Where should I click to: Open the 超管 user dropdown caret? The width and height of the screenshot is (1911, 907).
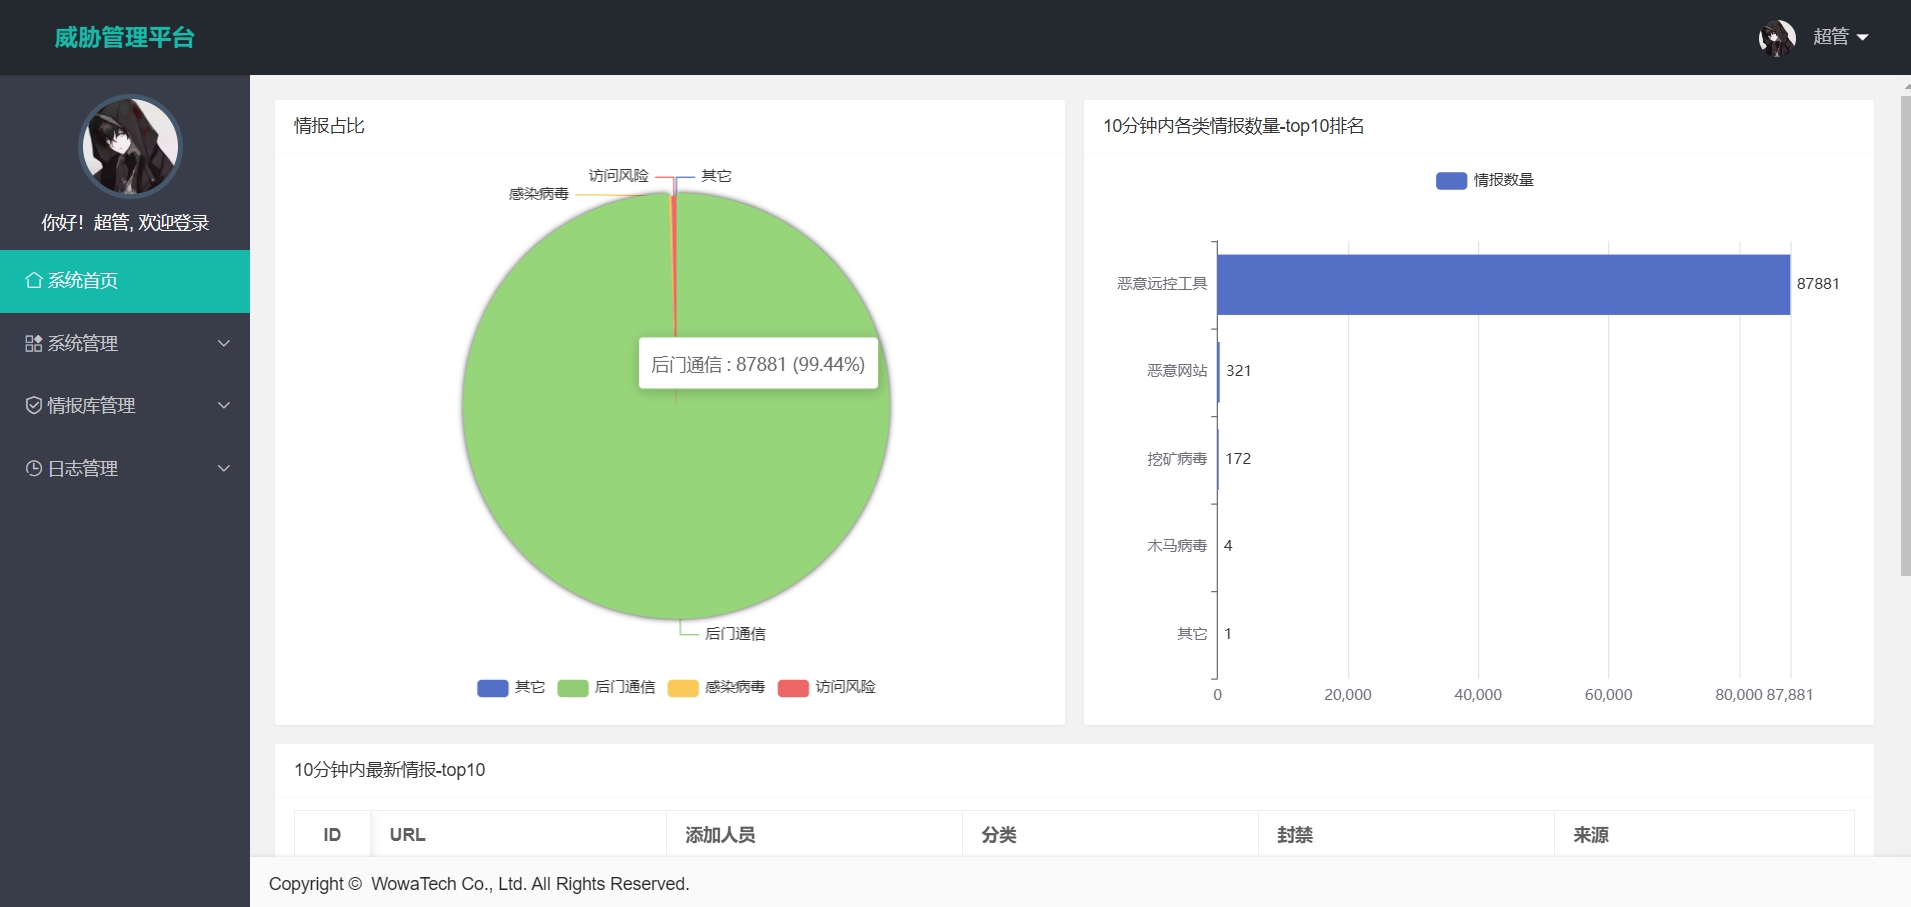click(1862, 38)
